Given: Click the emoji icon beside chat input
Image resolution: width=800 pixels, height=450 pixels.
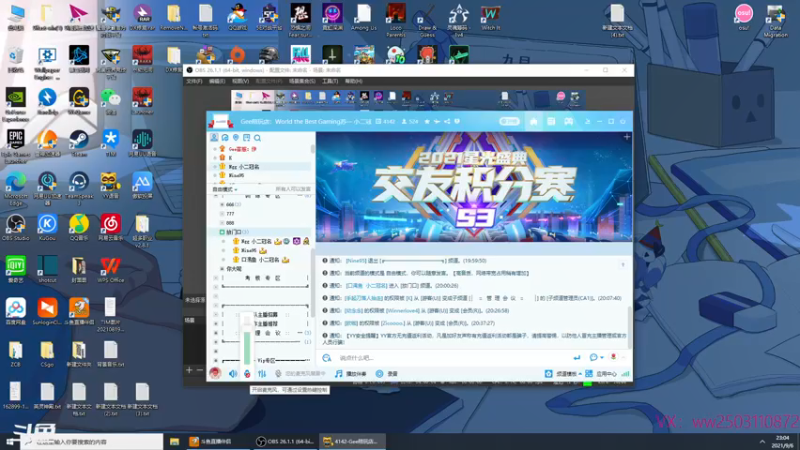Looking at the screenshot, I should point(327,358).
